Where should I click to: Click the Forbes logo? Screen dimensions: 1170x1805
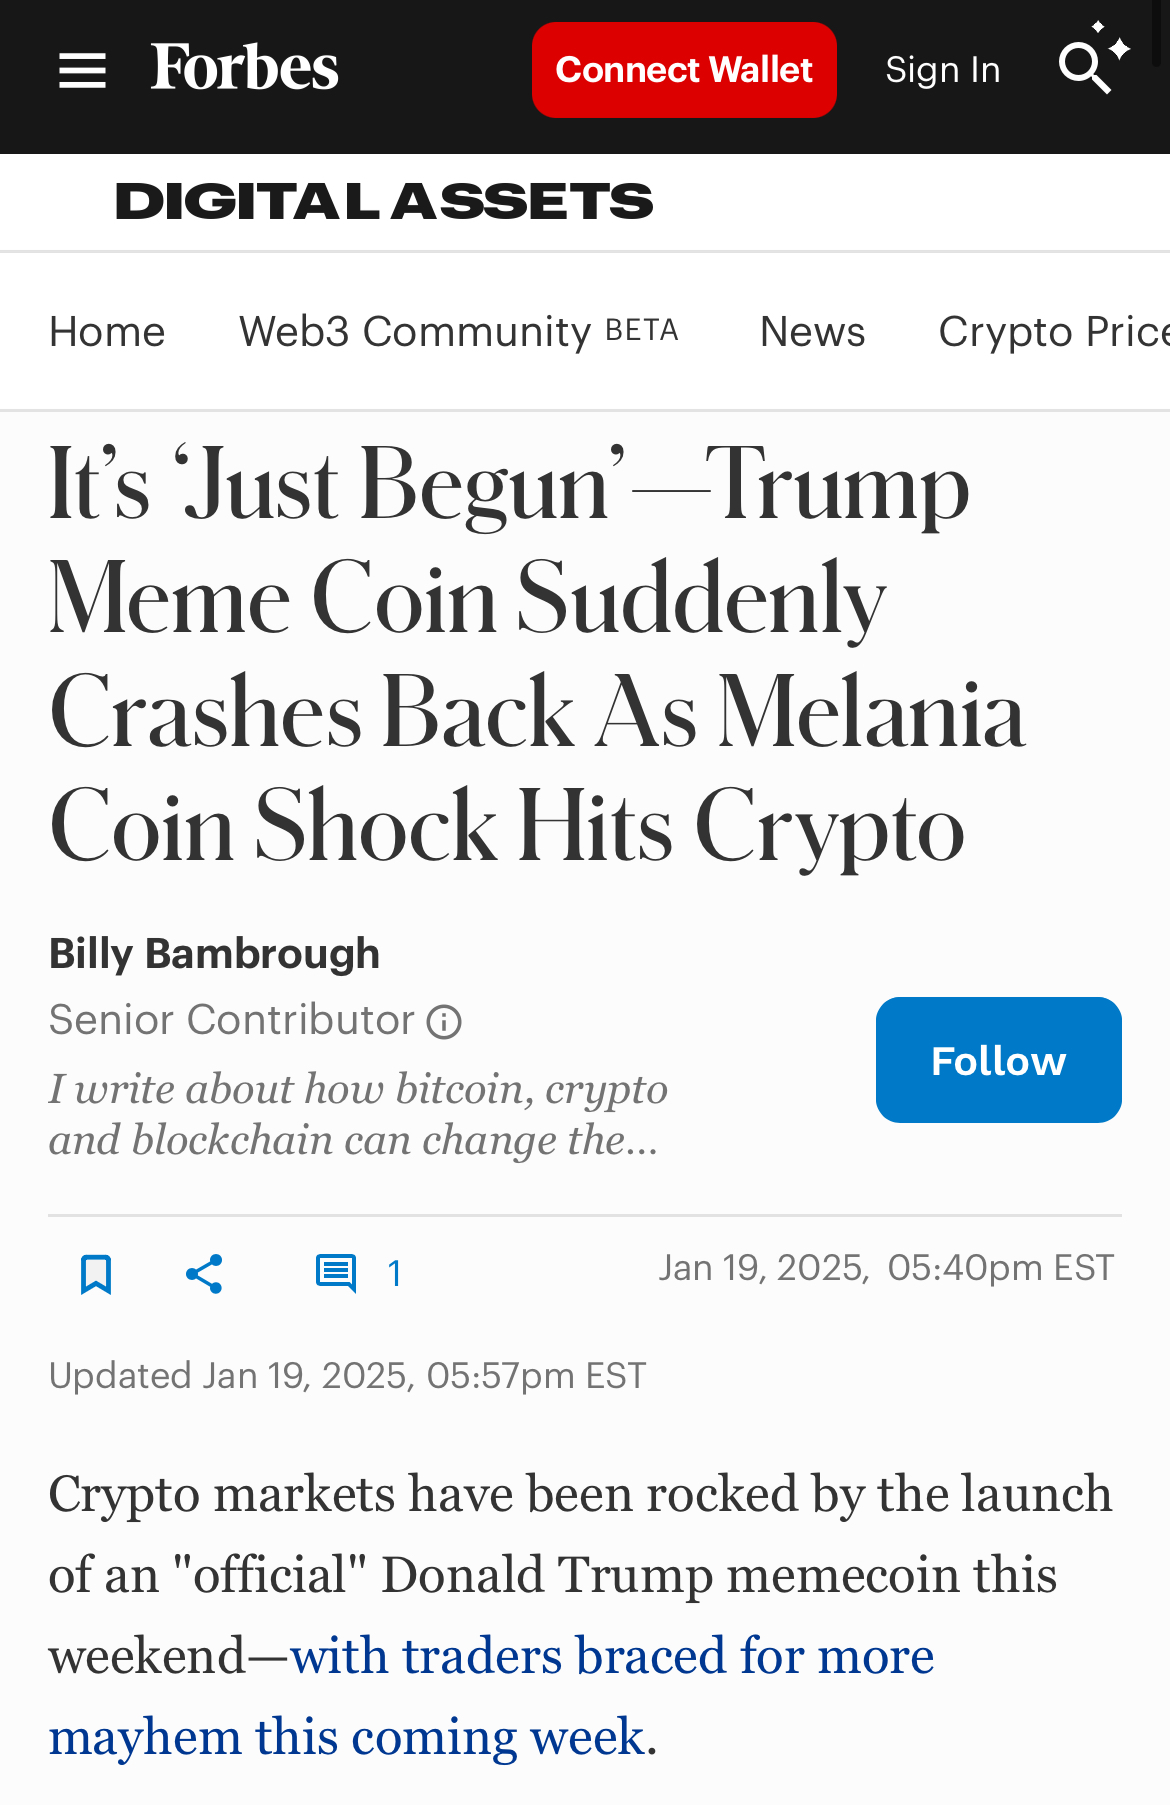[x=245, y=68]
